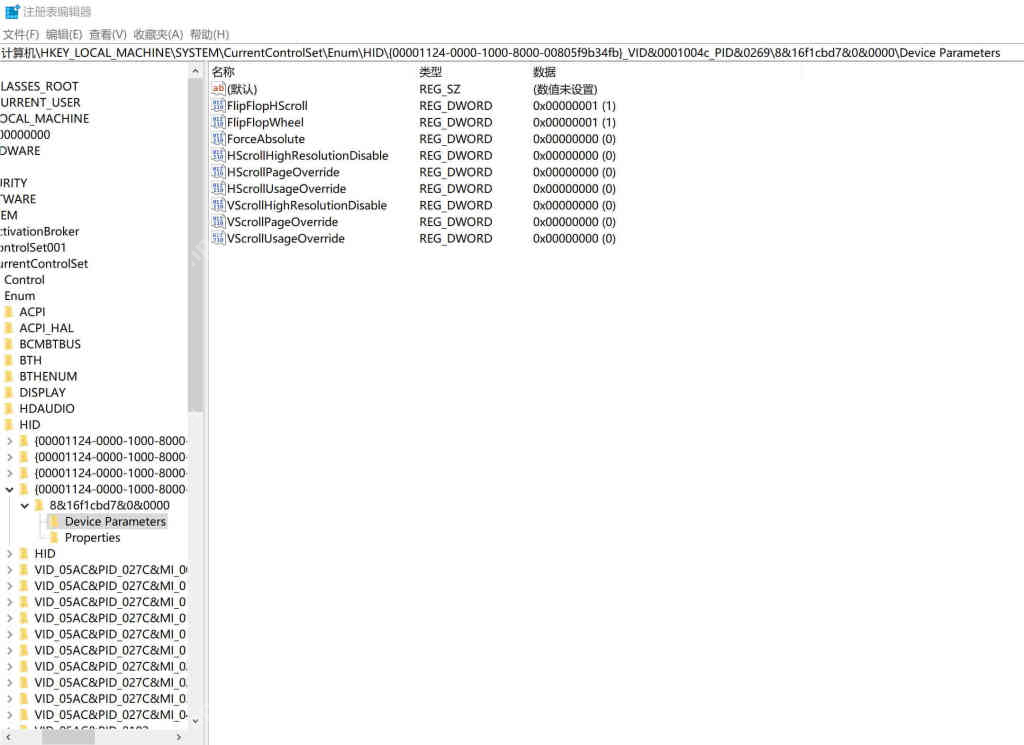Select the (默认) string value icon

(x=218, y=89)
